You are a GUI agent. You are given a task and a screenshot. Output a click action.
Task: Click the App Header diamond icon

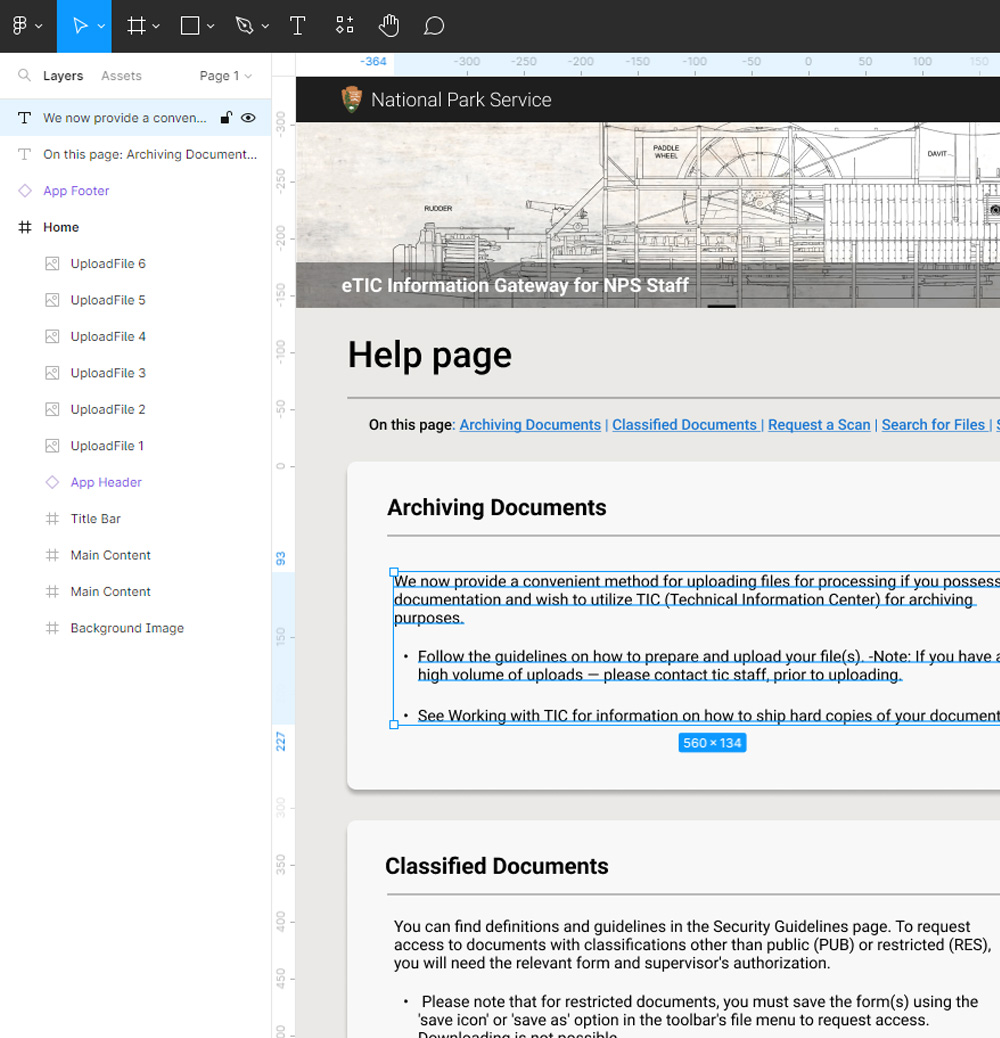(x=52, y=482)
